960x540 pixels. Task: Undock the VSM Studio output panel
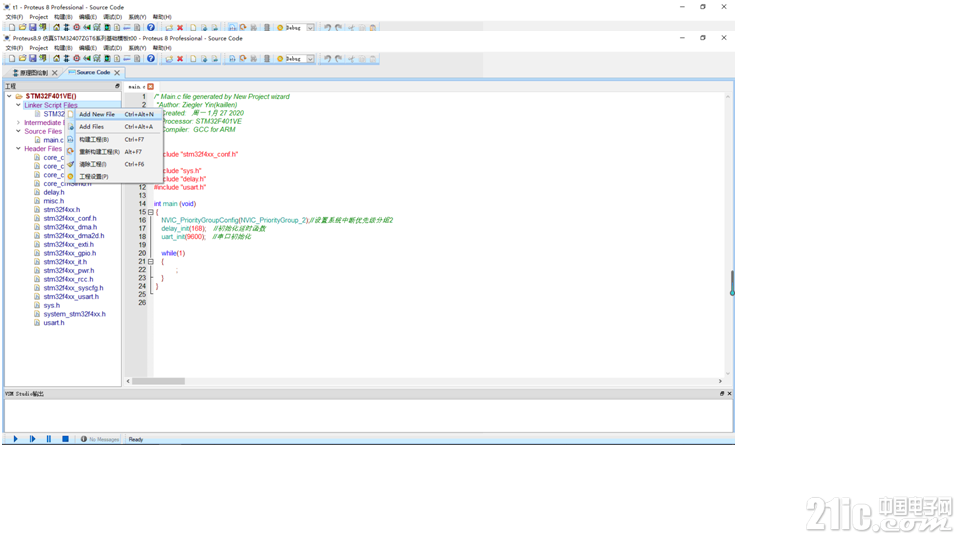pos(722,394)
